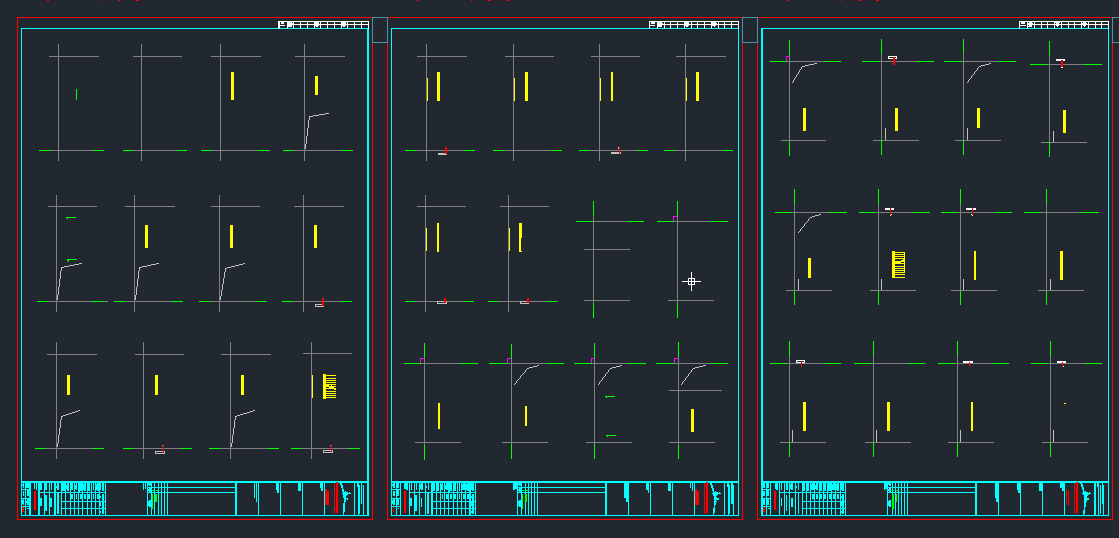Click the white crosshair cursor in middle sheet
1119x538 pixels.
click(691, 282)
